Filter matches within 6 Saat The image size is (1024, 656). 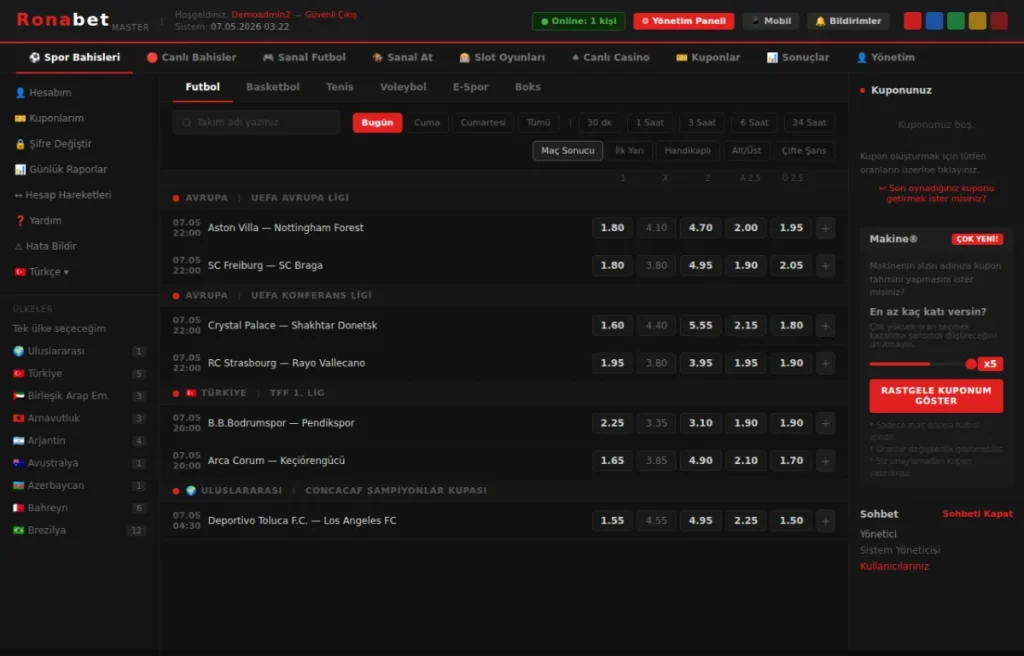754,123
